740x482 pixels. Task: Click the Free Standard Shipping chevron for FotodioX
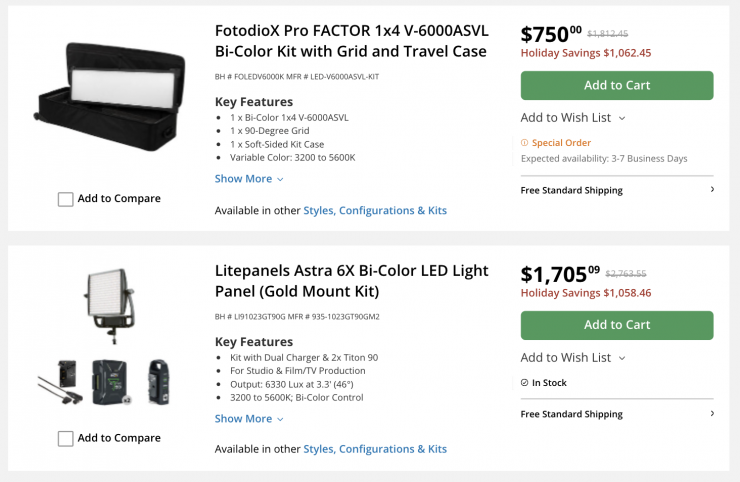pyautogui.click(x=711, y=190)
